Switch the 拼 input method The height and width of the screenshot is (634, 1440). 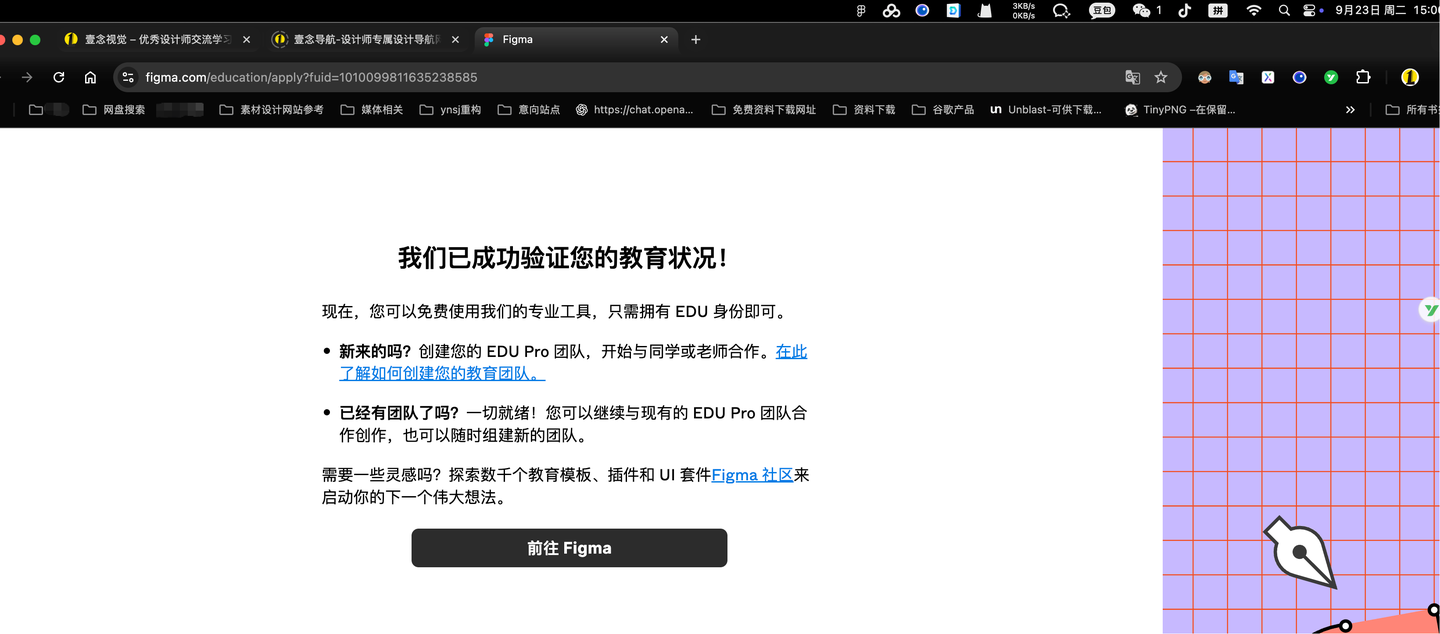(1218, 10)
